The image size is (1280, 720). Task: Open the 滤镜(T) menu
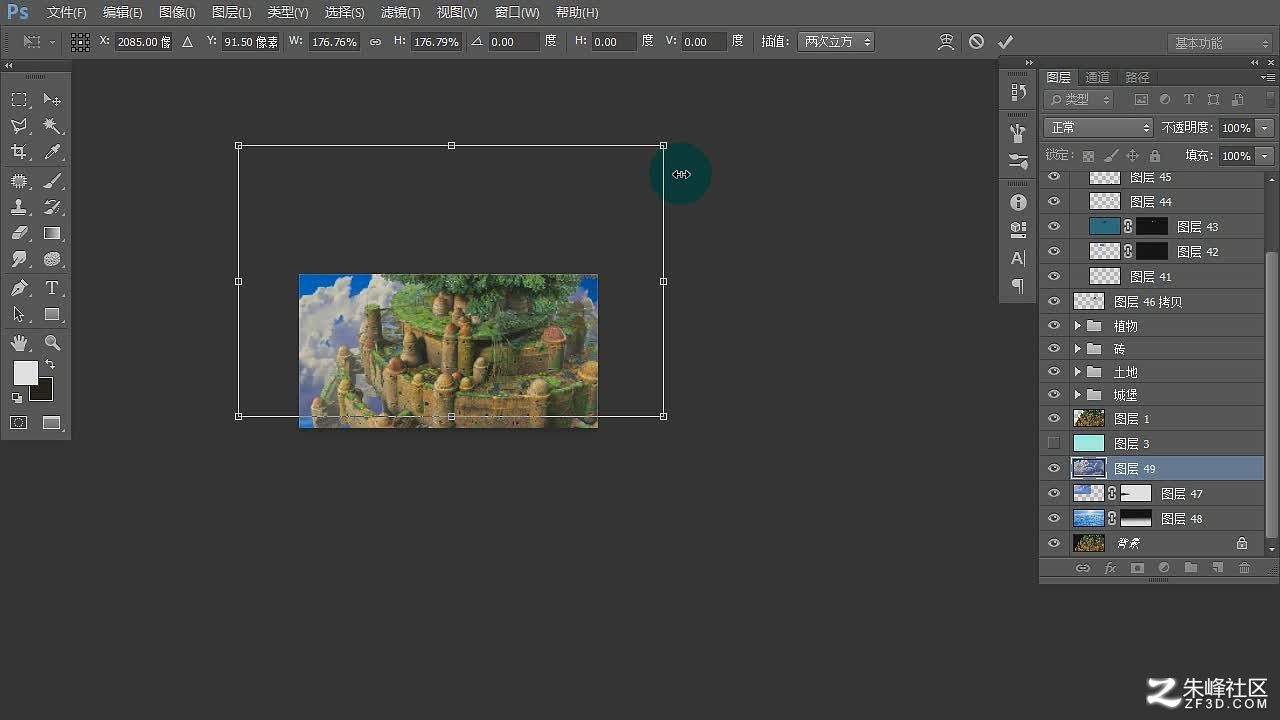(400, 13)
